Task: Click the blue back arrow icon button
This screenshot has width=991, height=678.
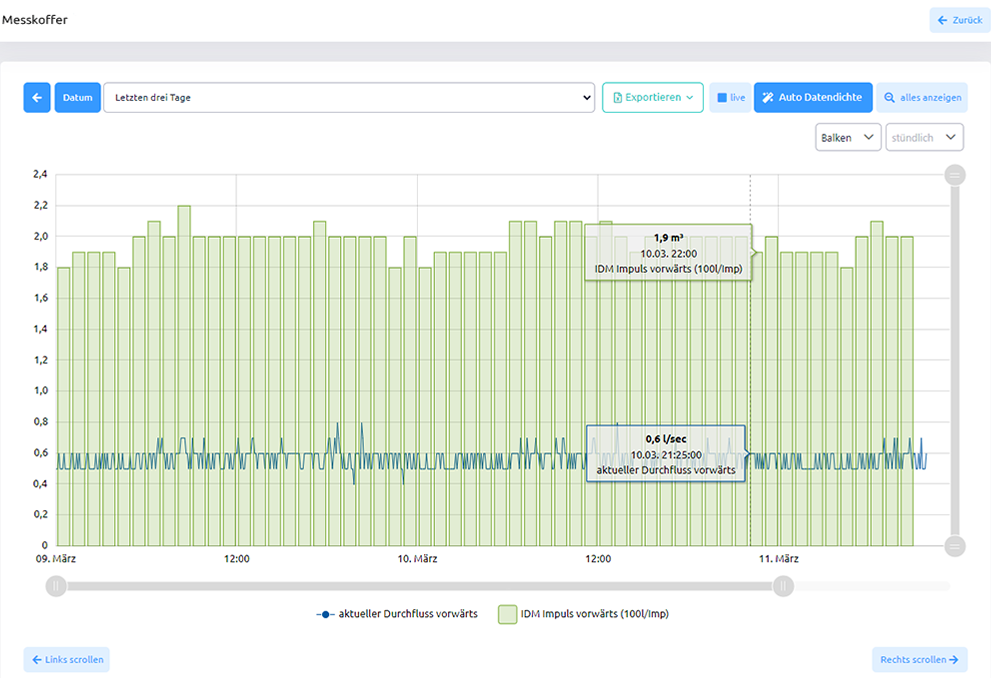Action: [x=37, y=98]
